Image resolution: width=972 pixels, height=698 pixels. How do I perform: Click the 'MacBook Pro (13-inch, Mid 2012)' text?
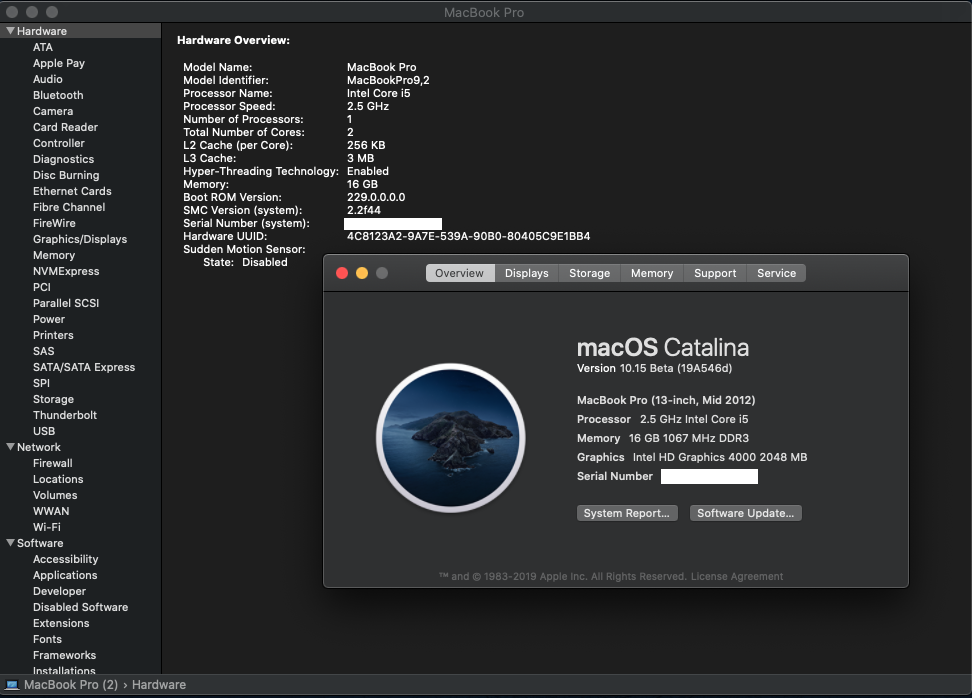click(666, 400)
